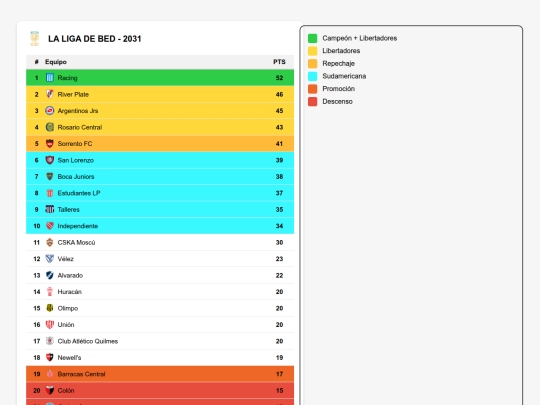Click the Descenso legend label

click(x=338, y=102)
